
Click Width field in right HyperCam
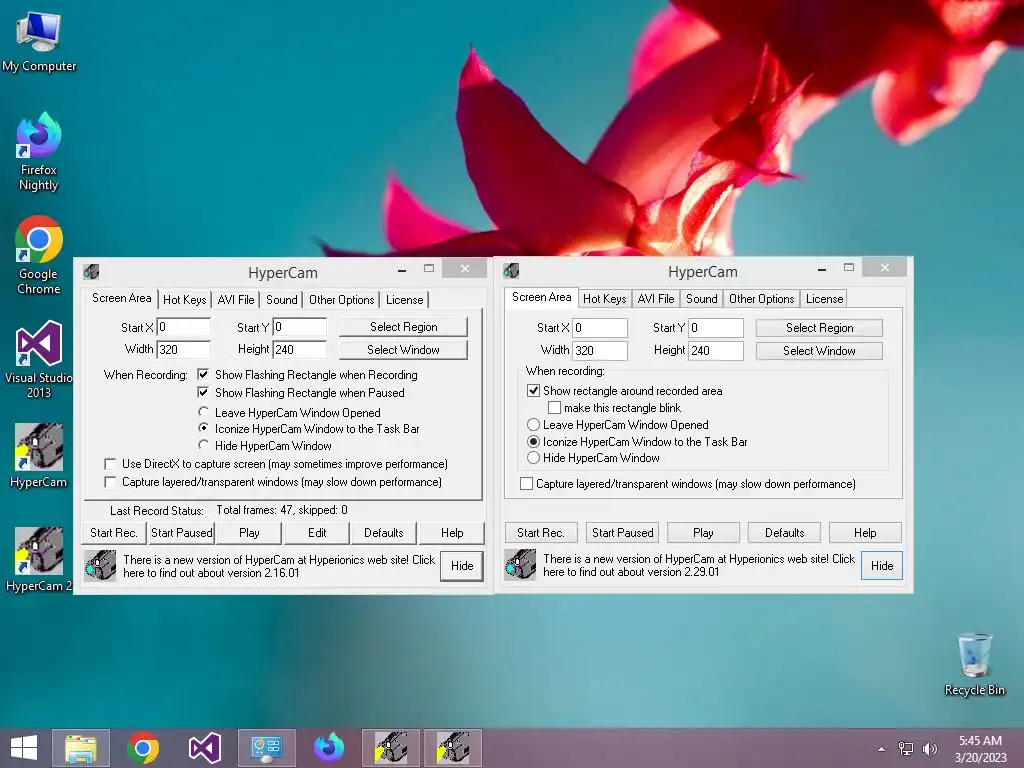600,351
